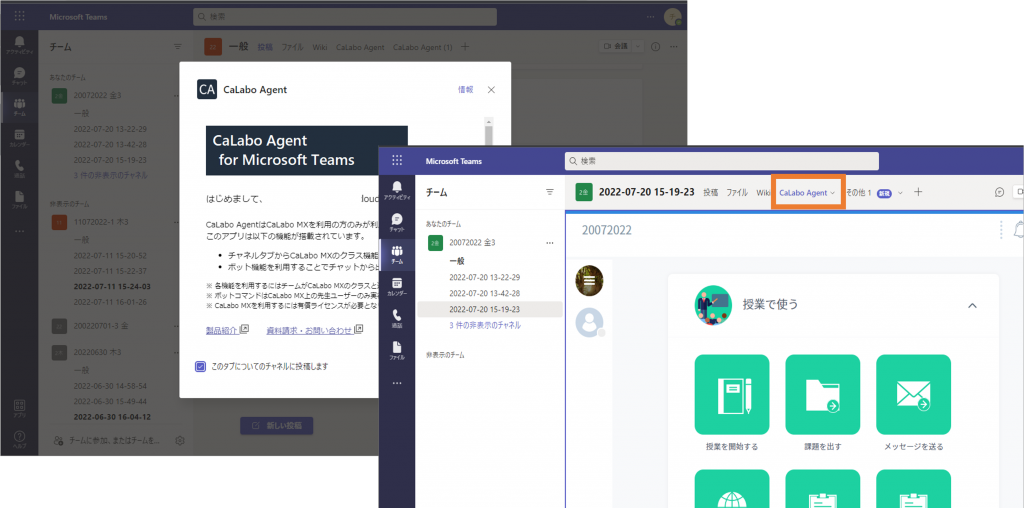Image resolution: width=1024 pixels, height=508 pixels.
Task: Select Teams icon in front window sidebar
Action: (x=397, y=254)
